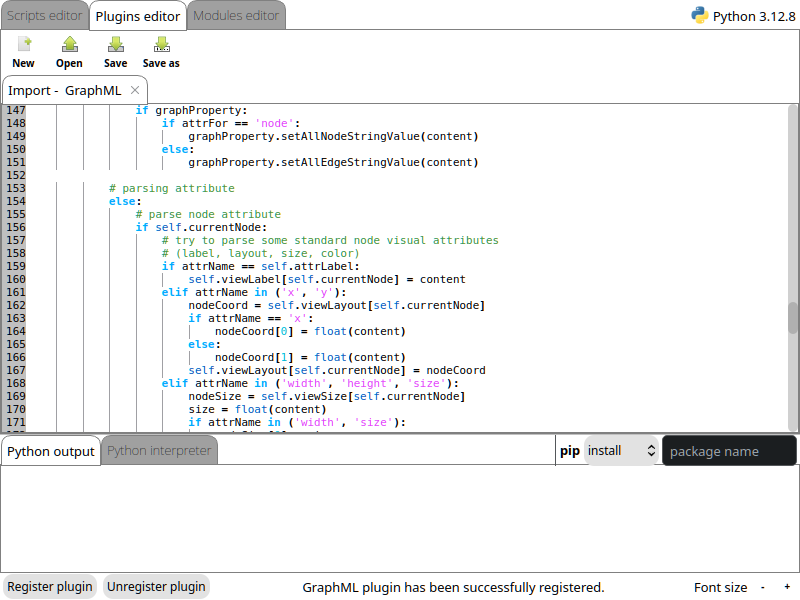
Task: Increase font size with plus button
Action: point(787,587)
